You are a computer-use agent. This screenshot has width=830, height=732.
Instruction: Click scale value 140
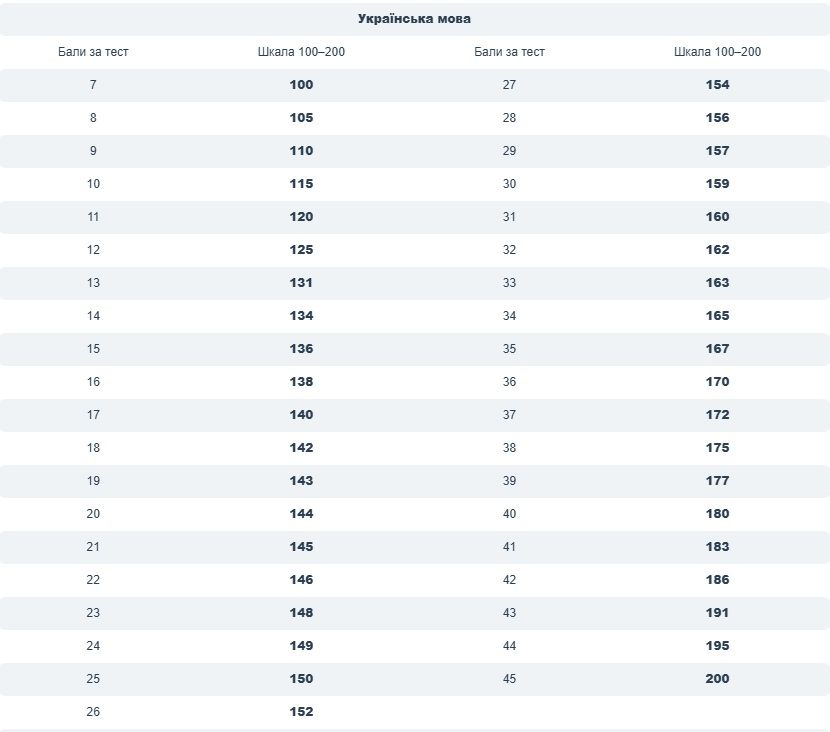pyautogui.click(x=301, y=415)
